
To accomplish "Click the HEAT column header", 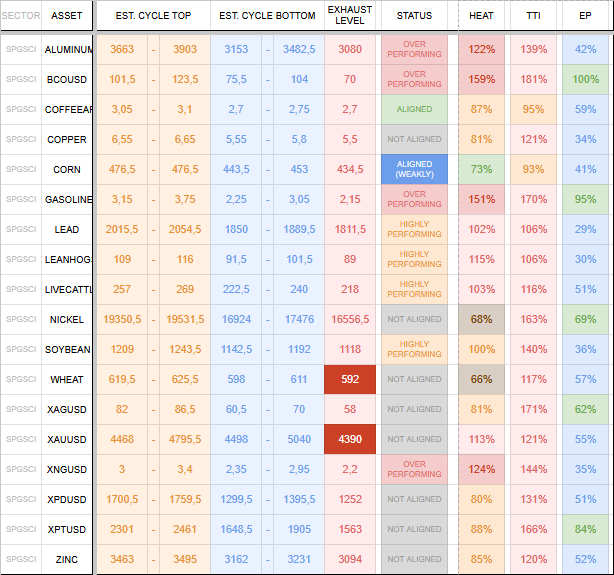I will tap(481, 16).
